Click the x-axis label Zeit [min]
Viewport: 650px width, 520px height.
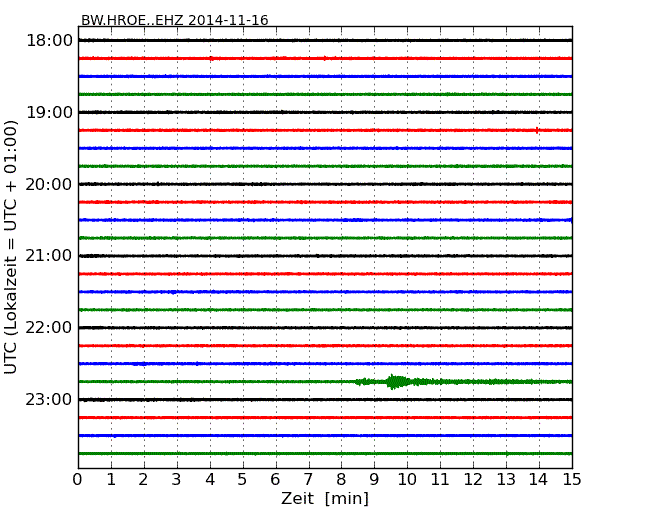tap(325, 498)
